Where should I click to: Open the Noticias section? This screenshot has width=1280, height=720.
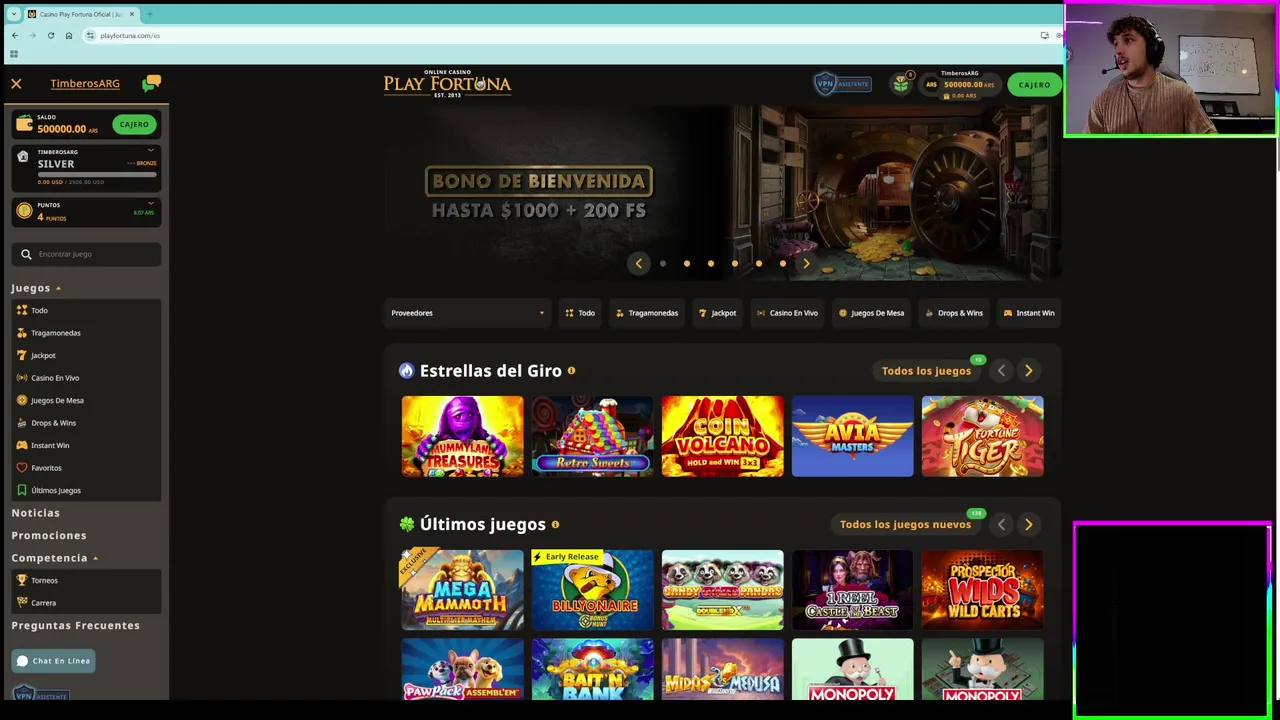click(35, 513)
